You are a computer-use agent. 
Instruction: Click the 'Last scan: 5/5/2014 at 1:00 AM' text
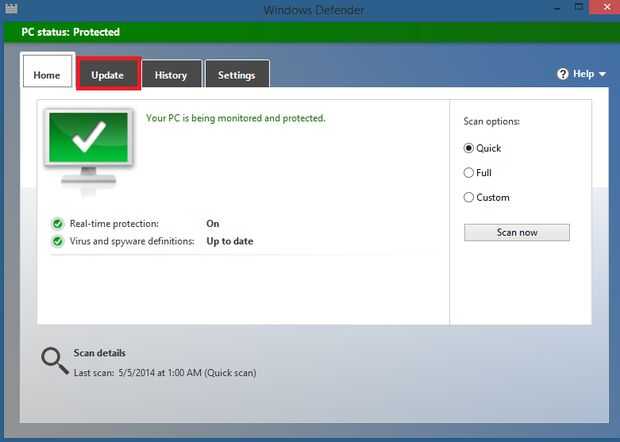coord(138,373)
